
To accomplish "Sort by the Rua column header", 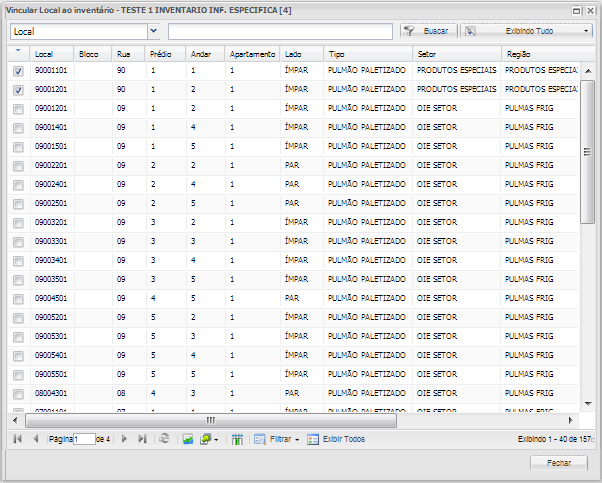I will coord(129,54).
